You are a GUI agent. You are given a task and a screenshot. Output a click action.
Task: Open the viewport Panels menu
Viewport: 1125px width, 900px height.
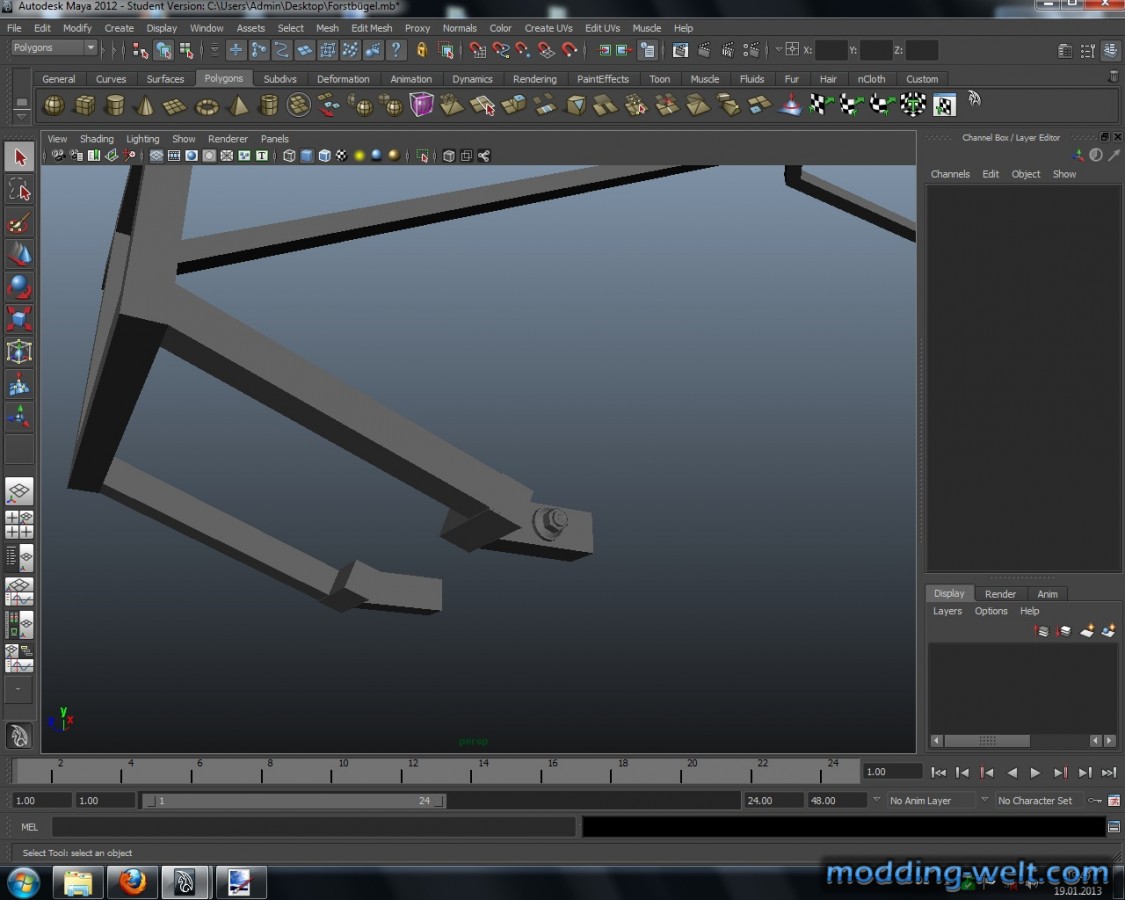tap(275, 139)
